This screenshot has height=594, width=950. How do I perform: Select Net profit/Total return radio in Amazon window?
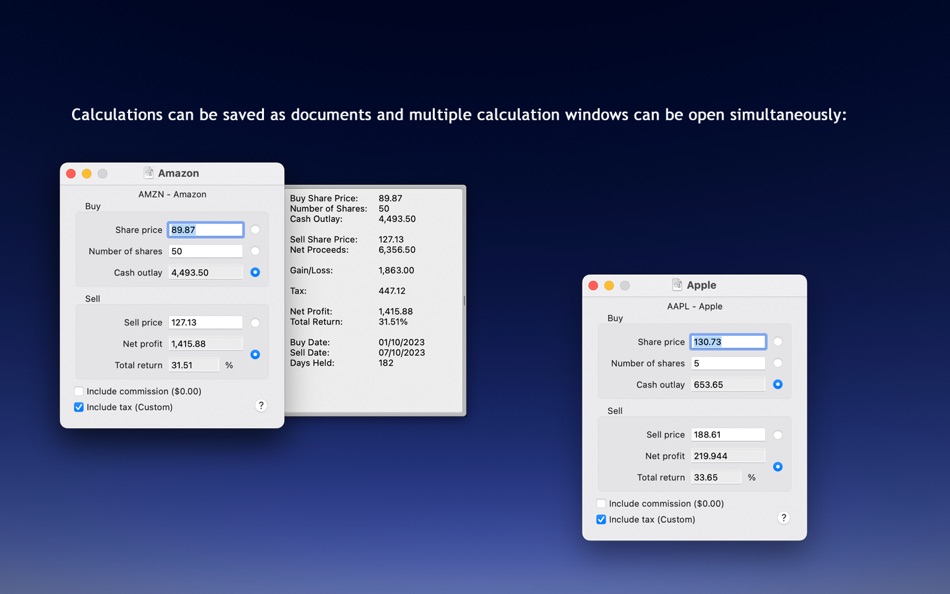[x=255, y=355]
